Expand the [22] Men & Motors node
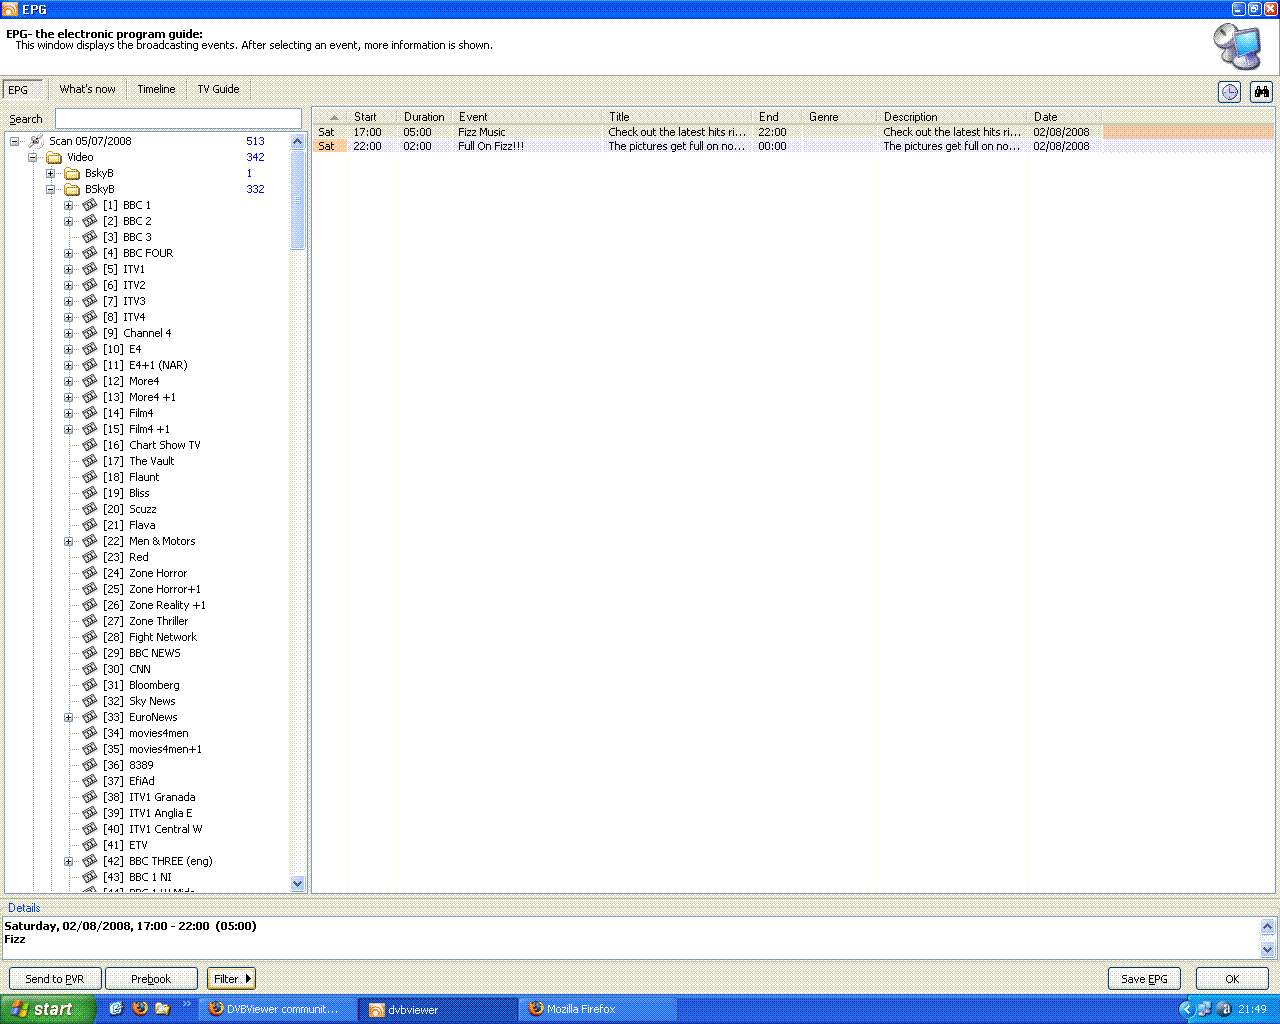1280x1024 pixels. 69,541
